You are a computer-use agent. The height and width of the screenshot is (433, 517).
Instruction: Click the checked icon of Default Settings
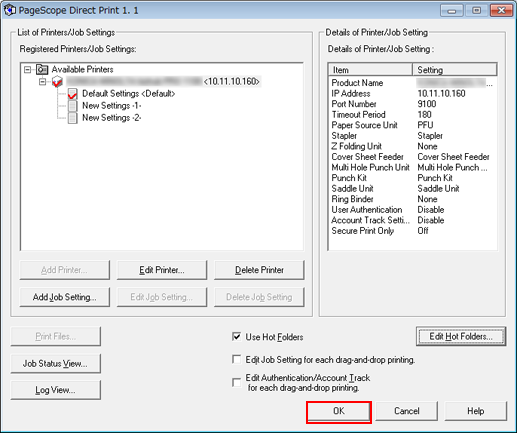coord(72,94)
